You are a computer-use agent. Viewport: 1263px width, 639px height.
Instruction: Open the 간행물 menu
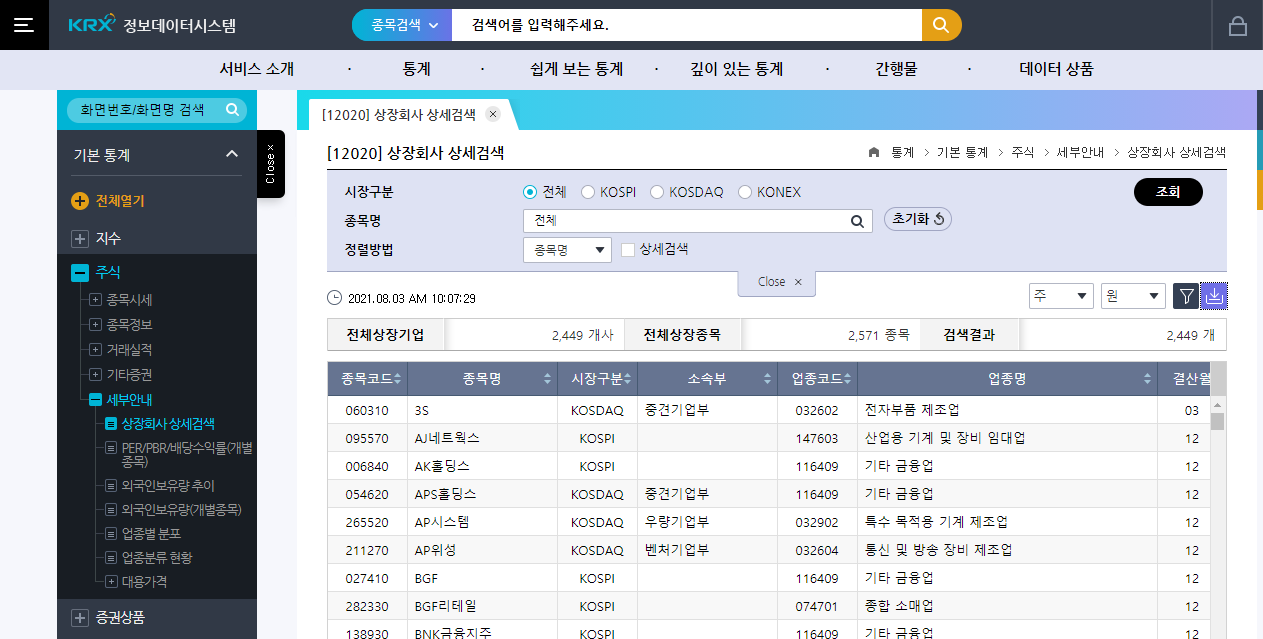click(x=896, y=69)
